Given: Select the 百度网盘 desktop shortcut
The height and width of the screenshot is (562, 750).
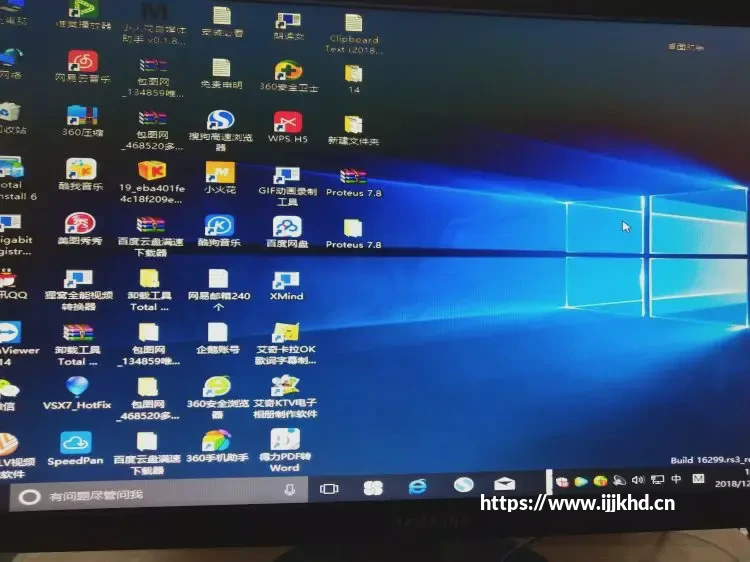Looking at the screenshot, I should (287, 231).
